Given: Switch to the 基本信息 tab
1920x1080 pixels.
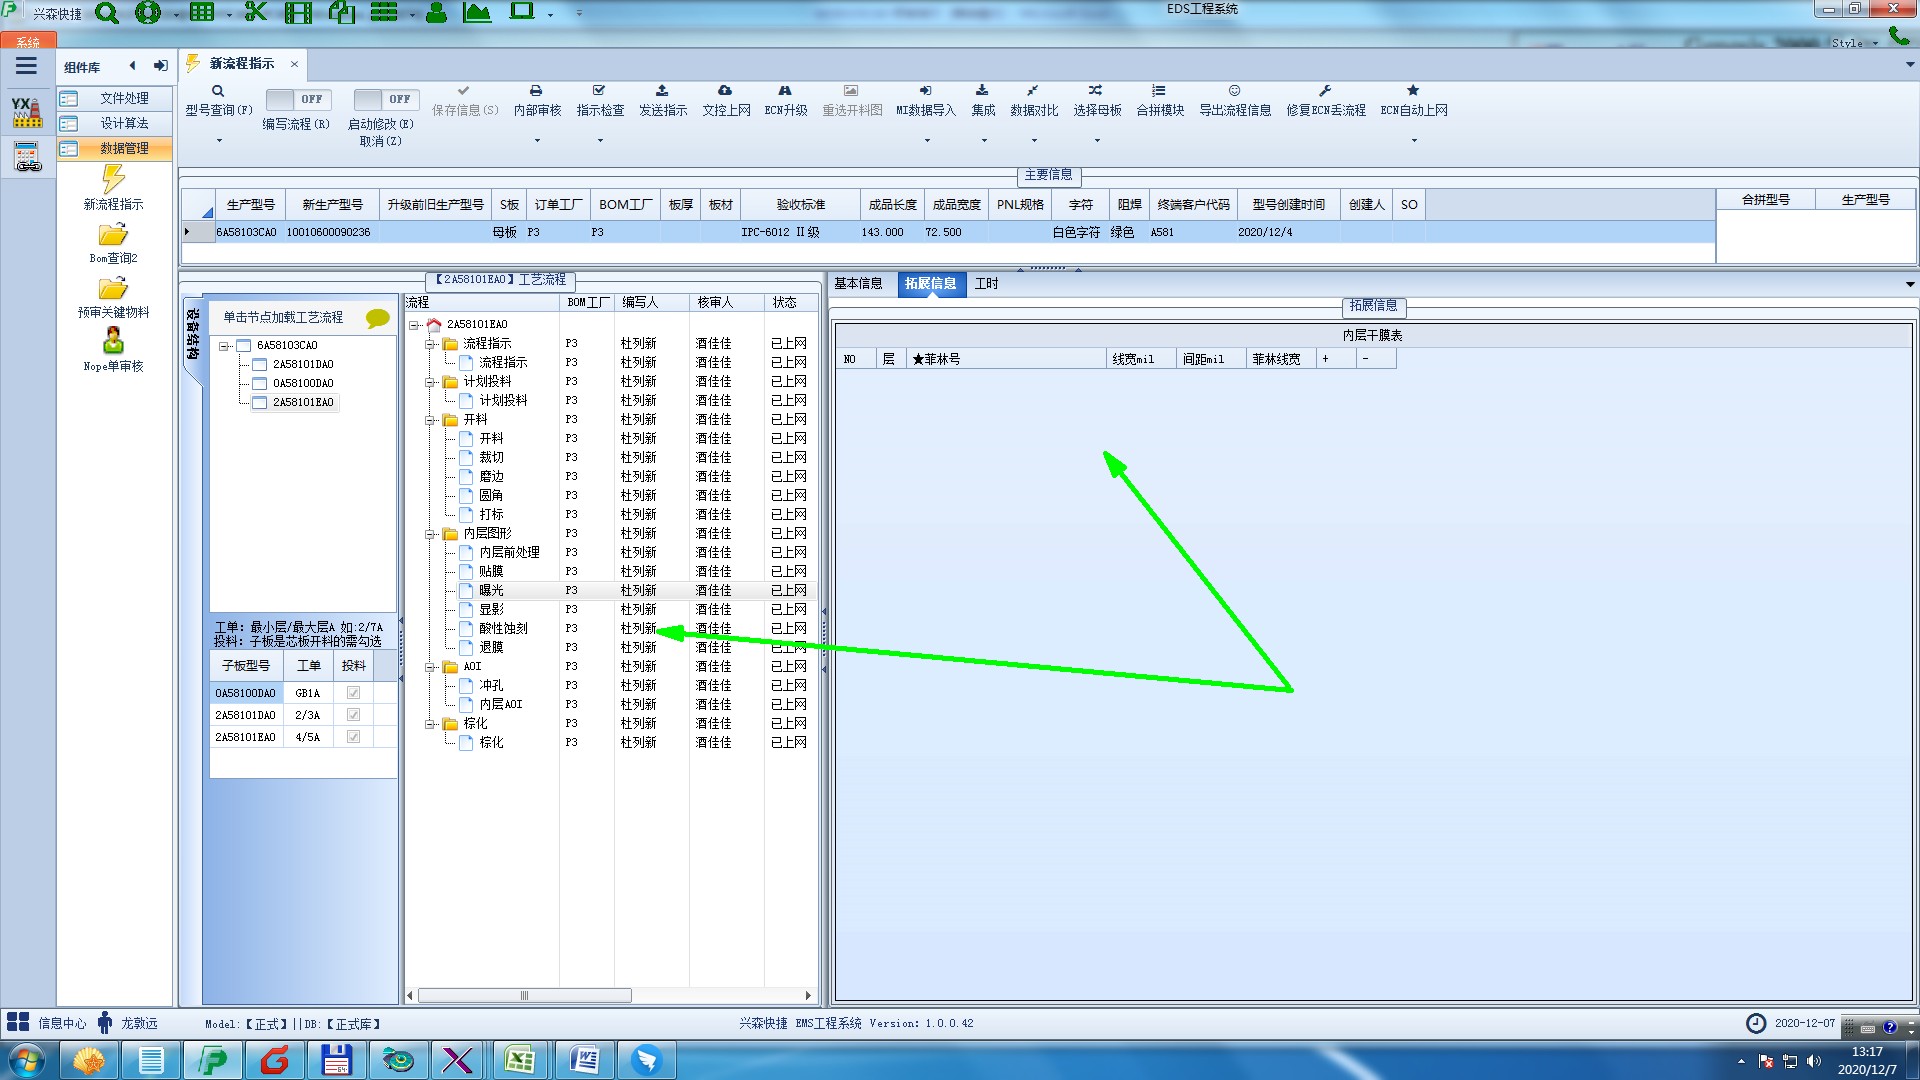Looking at the screenshot, I should tap(858, 284).
